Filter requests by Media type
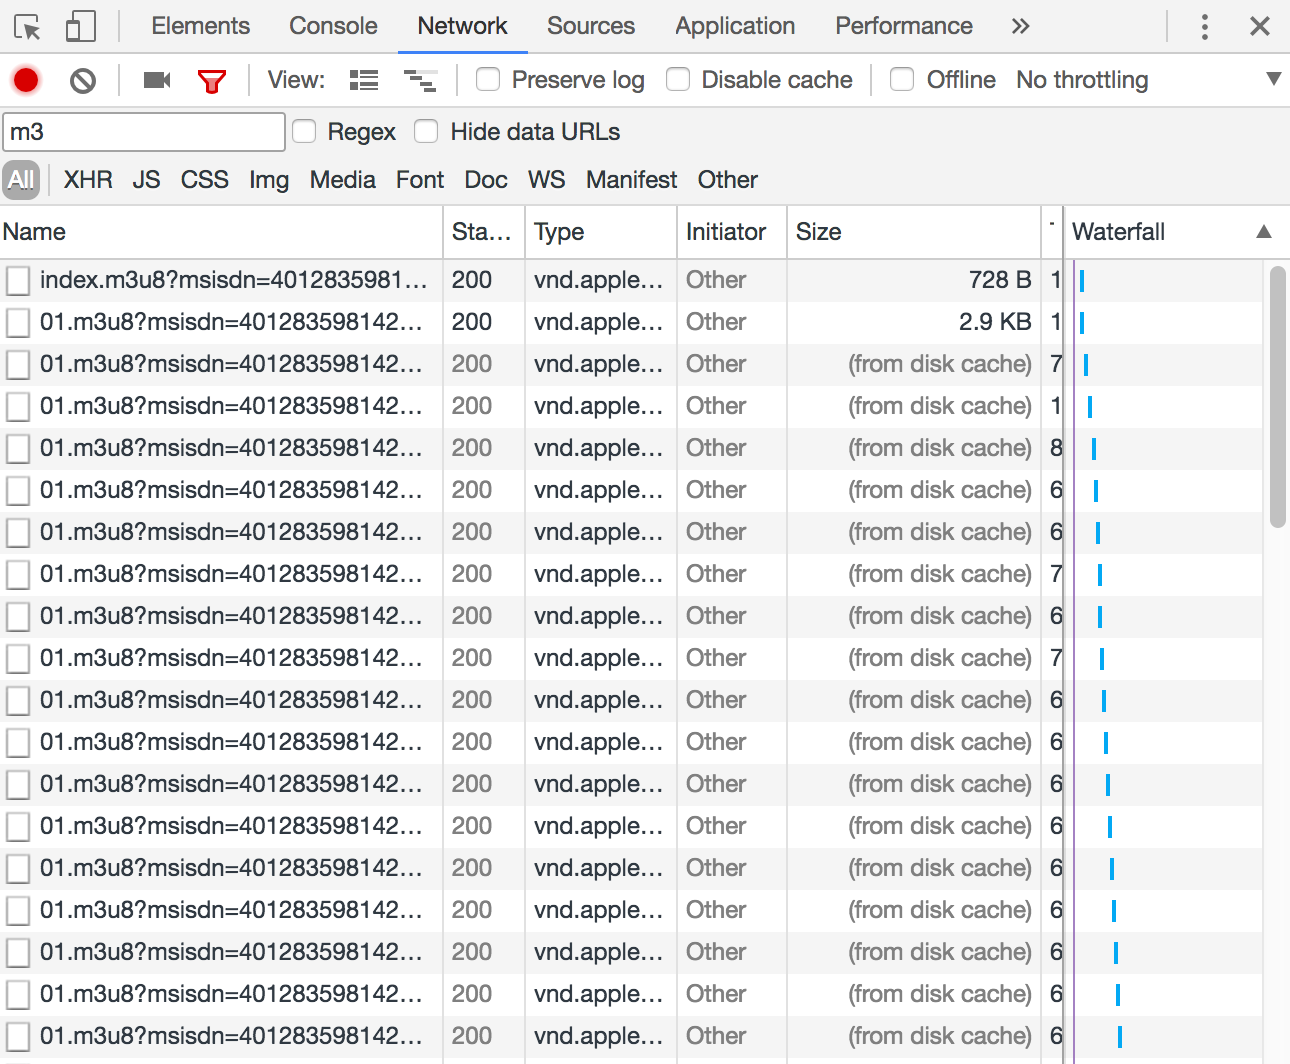Viewport: 1290px width, 1064px height. [342, 180]
